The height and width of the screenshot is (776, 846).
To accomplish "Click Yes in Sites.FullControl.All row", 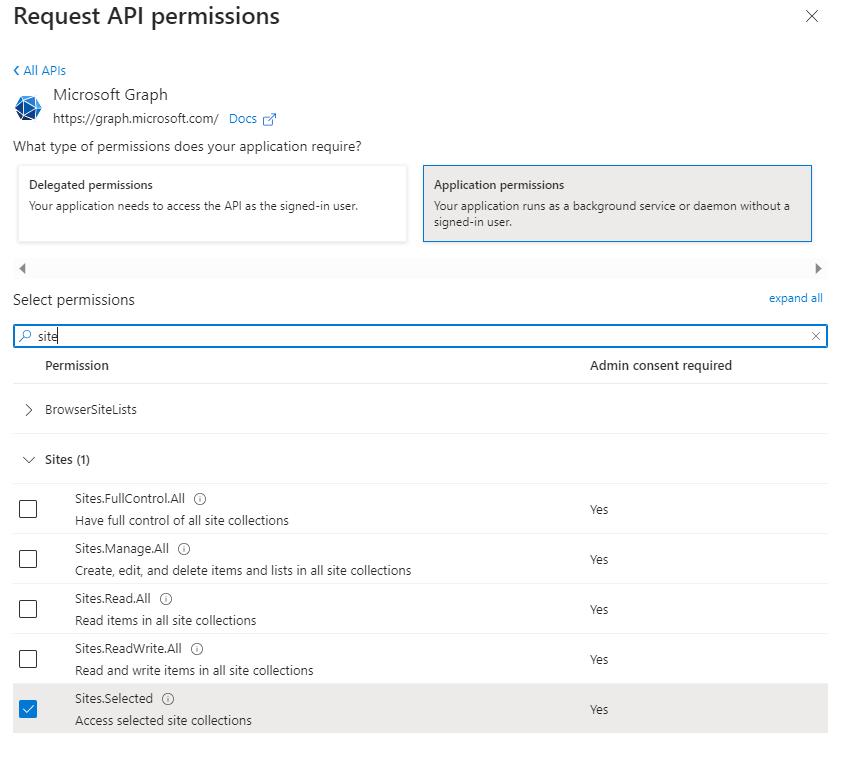I will [x=599, y=510].
